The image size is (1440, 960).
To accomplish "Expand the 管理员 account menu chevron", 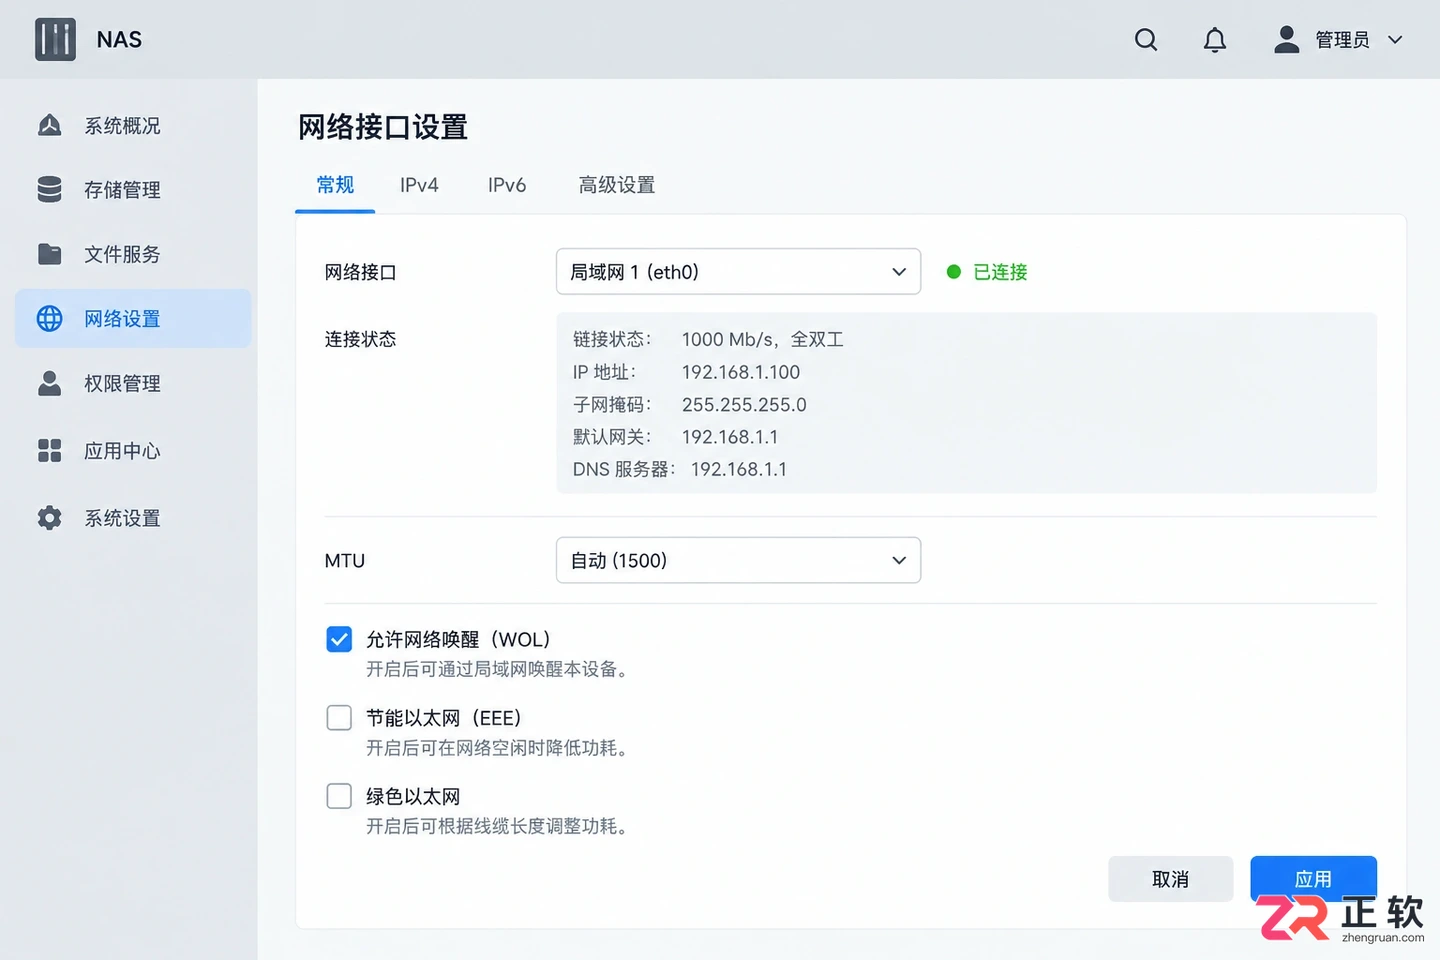I will [x=1395, y=40].
